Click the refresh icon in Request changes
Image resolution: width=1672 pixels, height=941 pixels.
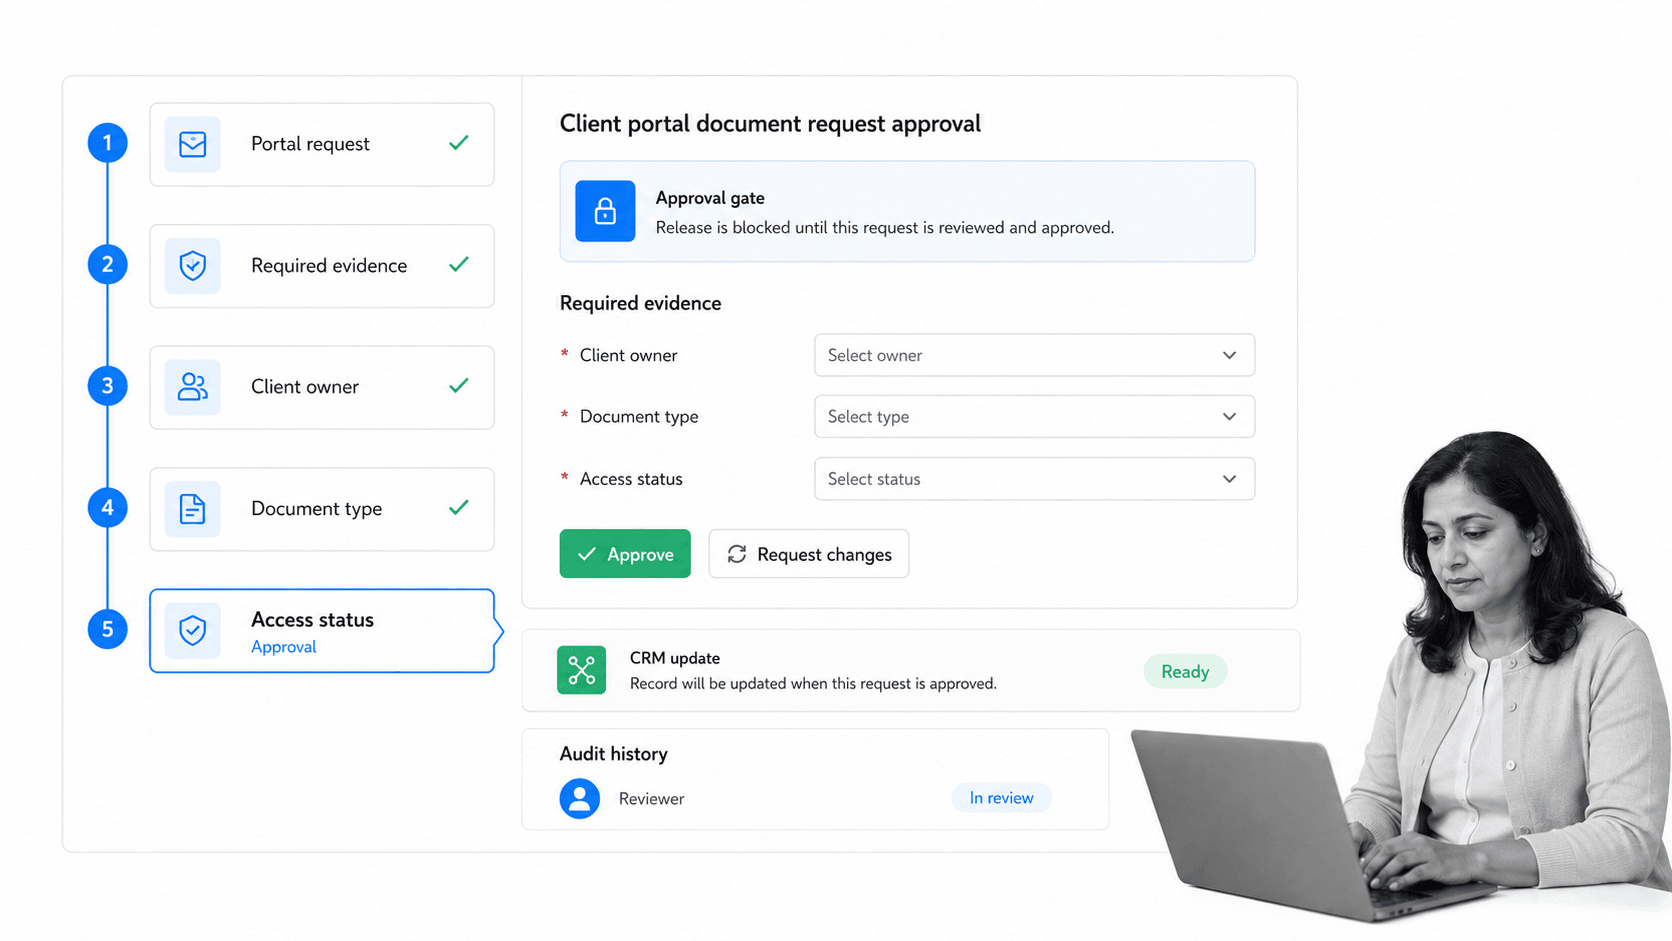coord(737,554)
